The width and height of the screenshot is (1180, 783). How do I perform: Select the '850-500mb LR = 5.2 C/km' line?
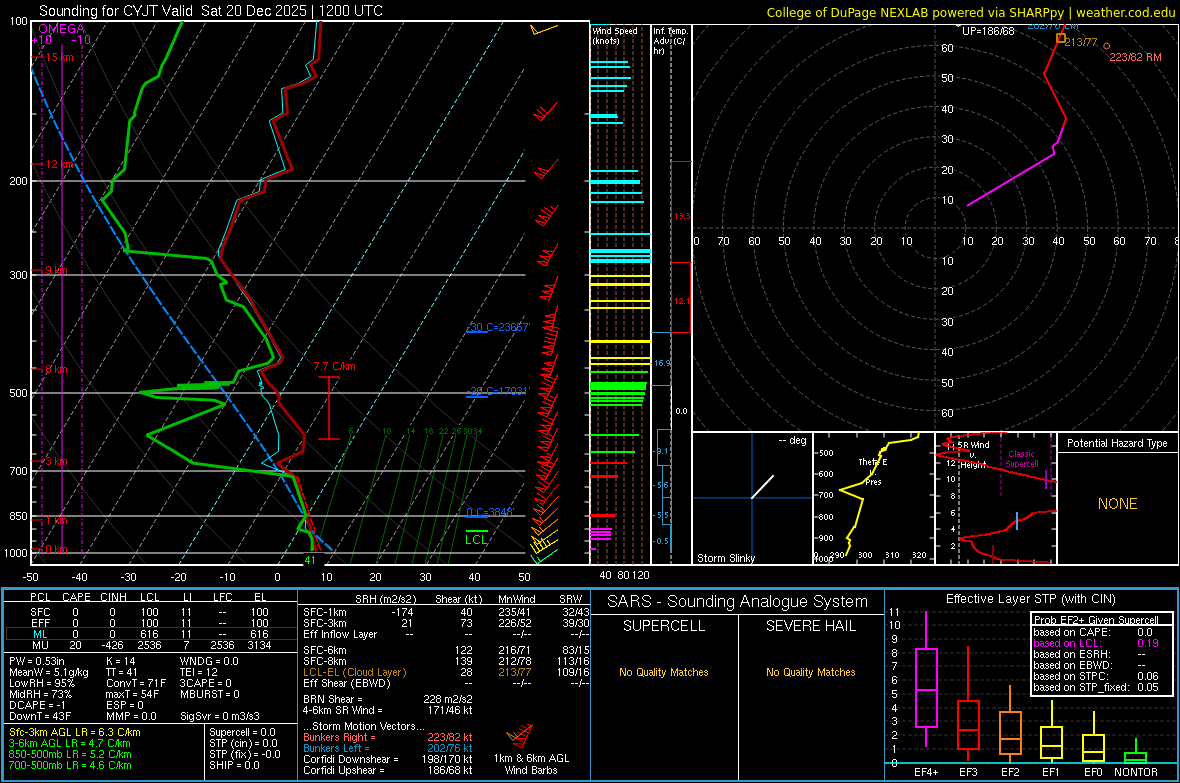point(70,754)
